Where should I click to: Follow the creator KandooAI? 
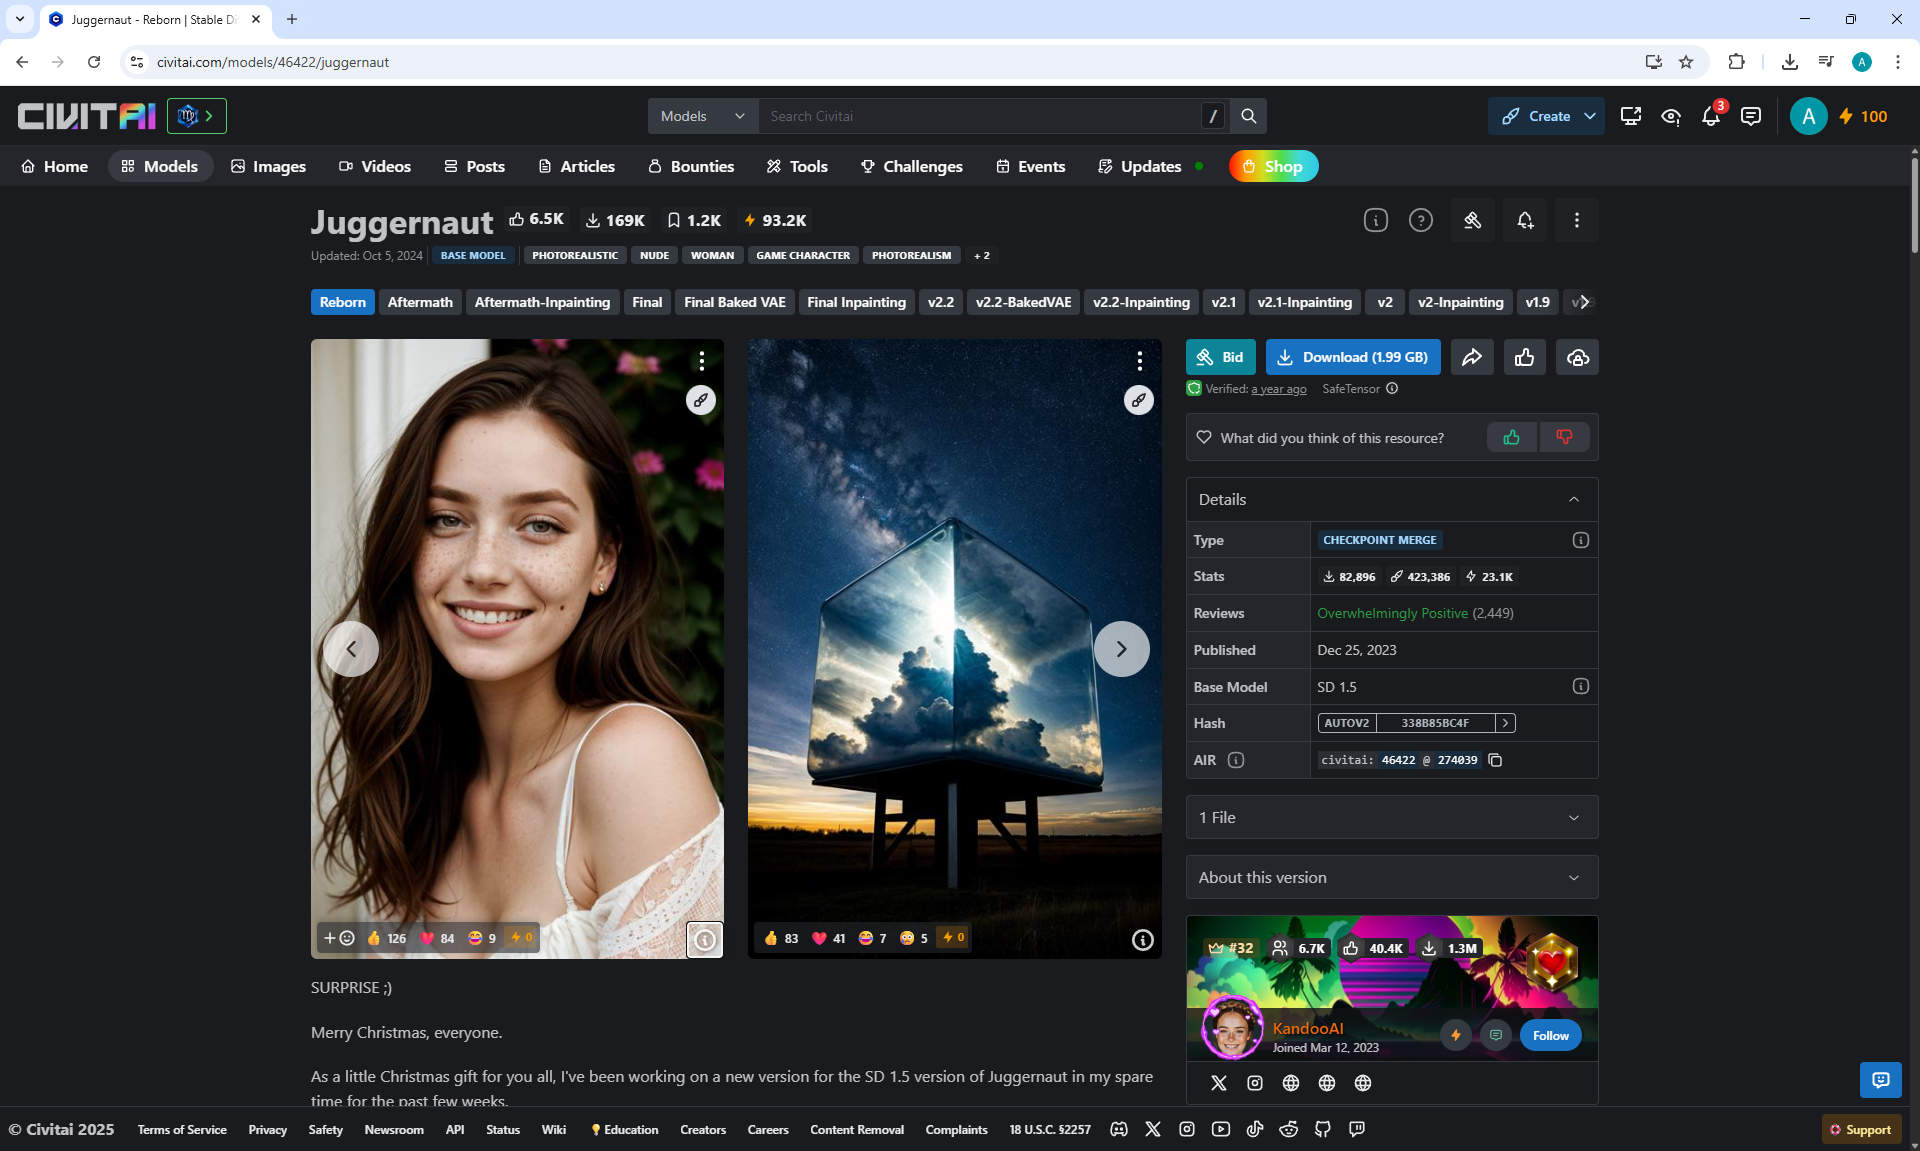coord(1550,1035)
